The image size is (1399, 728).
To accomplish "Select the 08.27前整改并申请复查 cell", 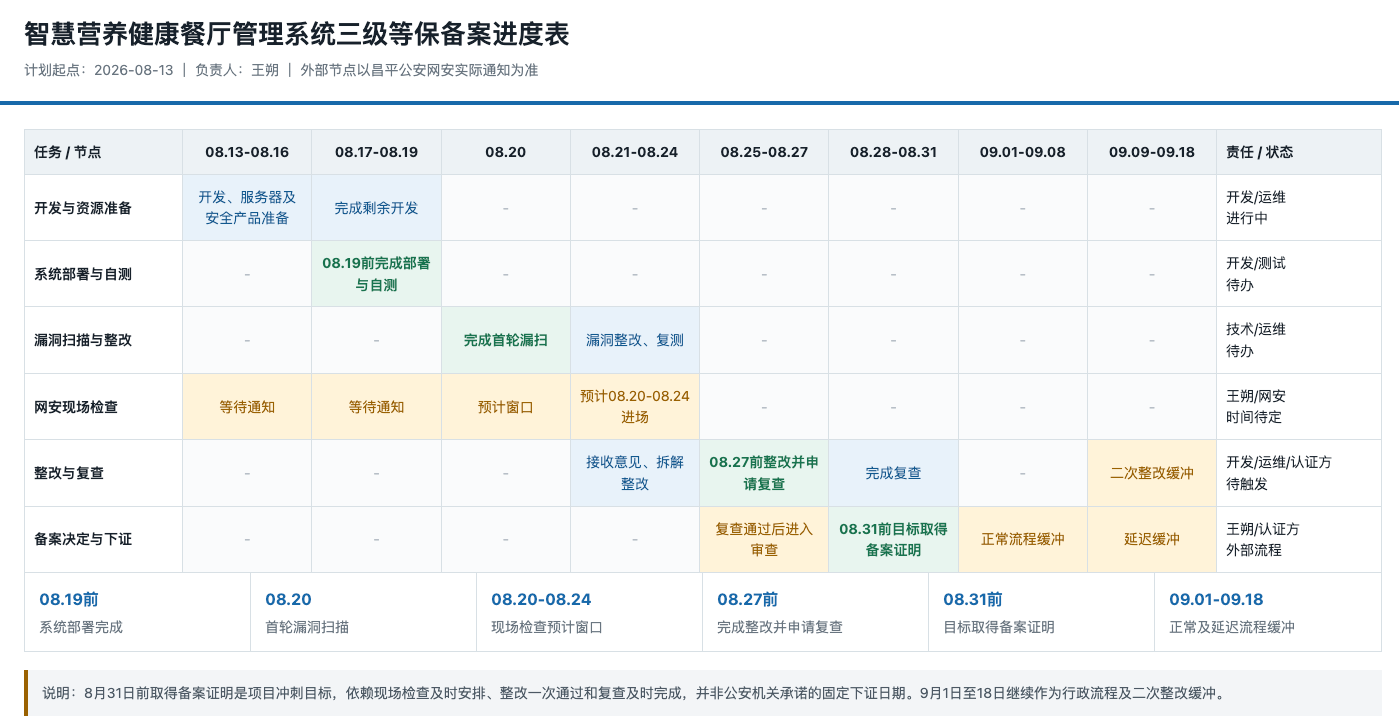I will click(764, 473).
